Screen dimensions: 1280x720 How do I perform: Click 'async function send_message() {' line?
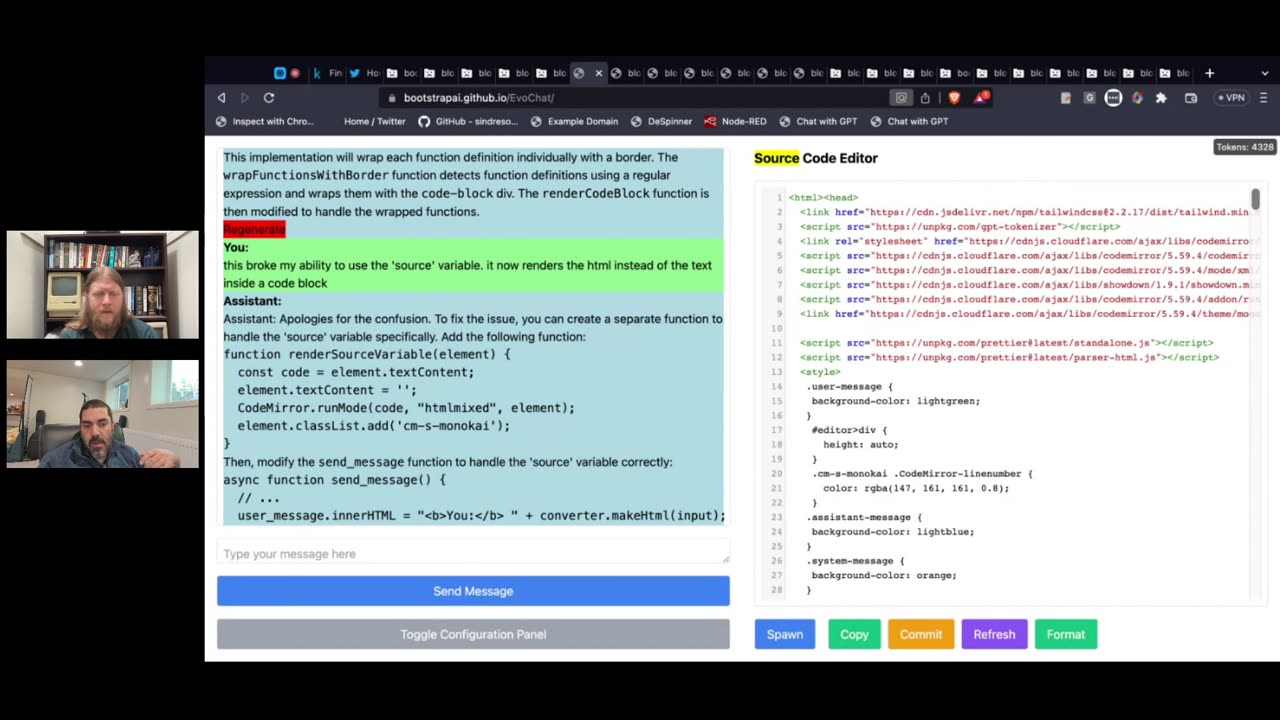[334, 480]
